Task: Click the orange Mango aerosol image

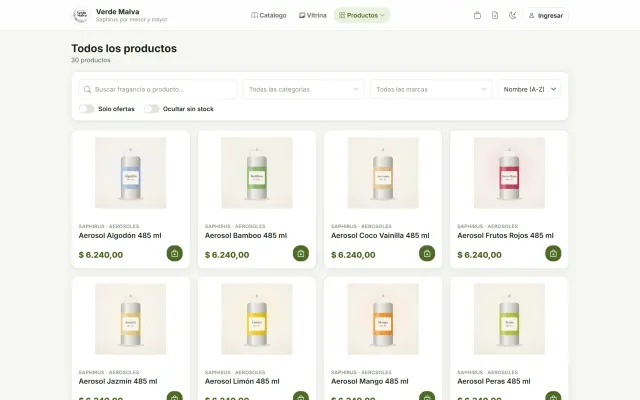Action: click(383, 319)
